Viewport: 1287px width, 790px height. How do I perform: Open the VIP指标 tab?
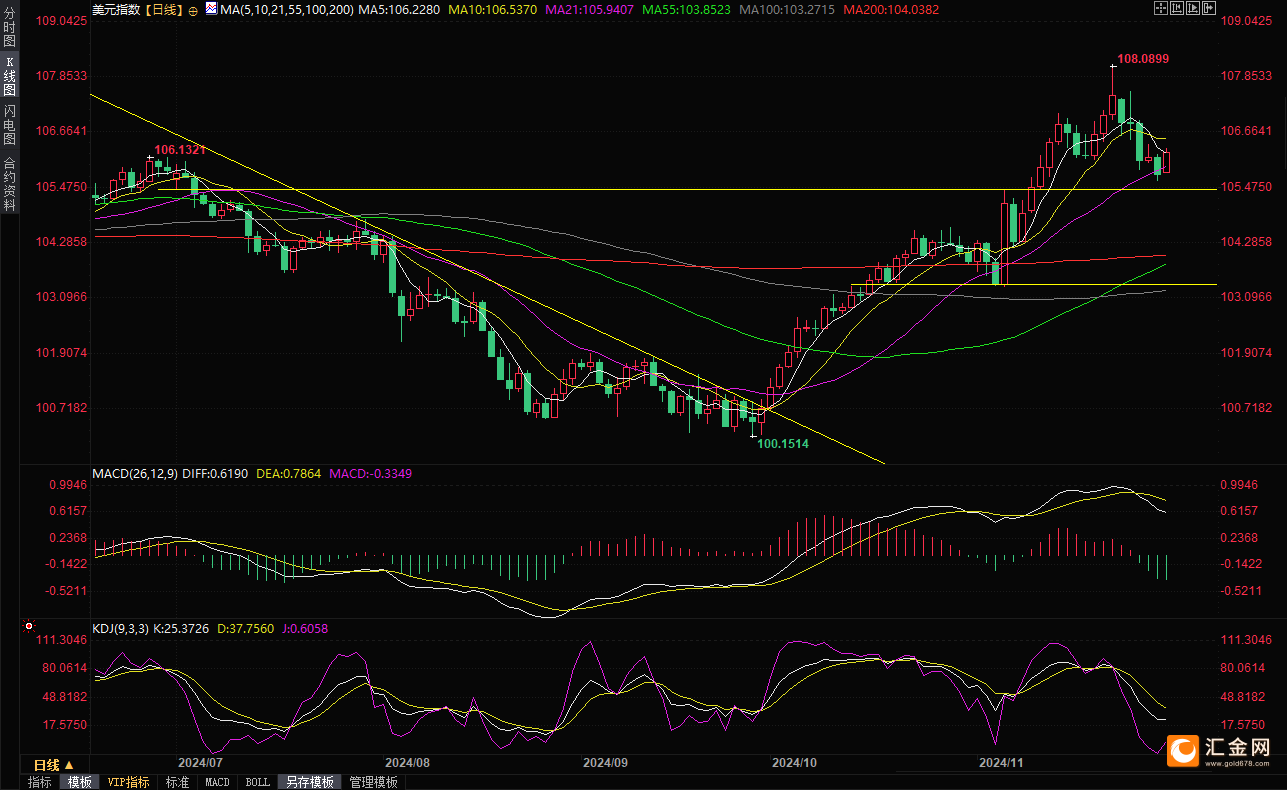pos(128,782)
